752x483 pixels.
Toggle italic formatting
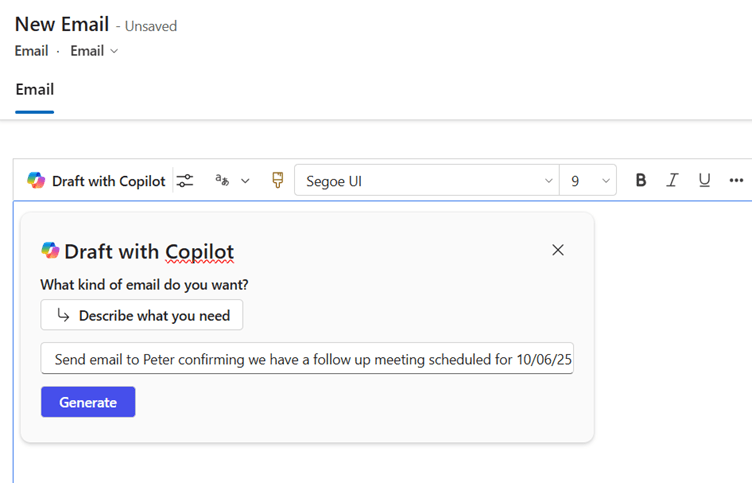[x=672, y=180]
